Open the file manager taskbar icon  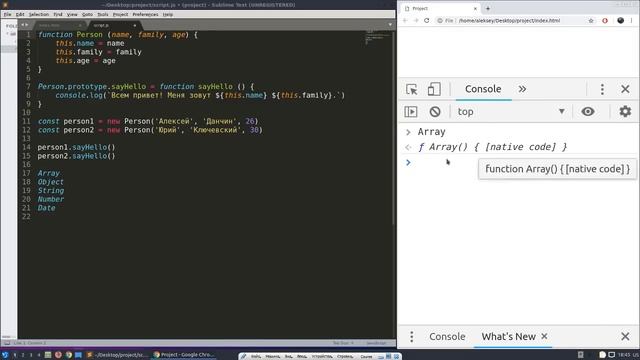pos(78,355)
